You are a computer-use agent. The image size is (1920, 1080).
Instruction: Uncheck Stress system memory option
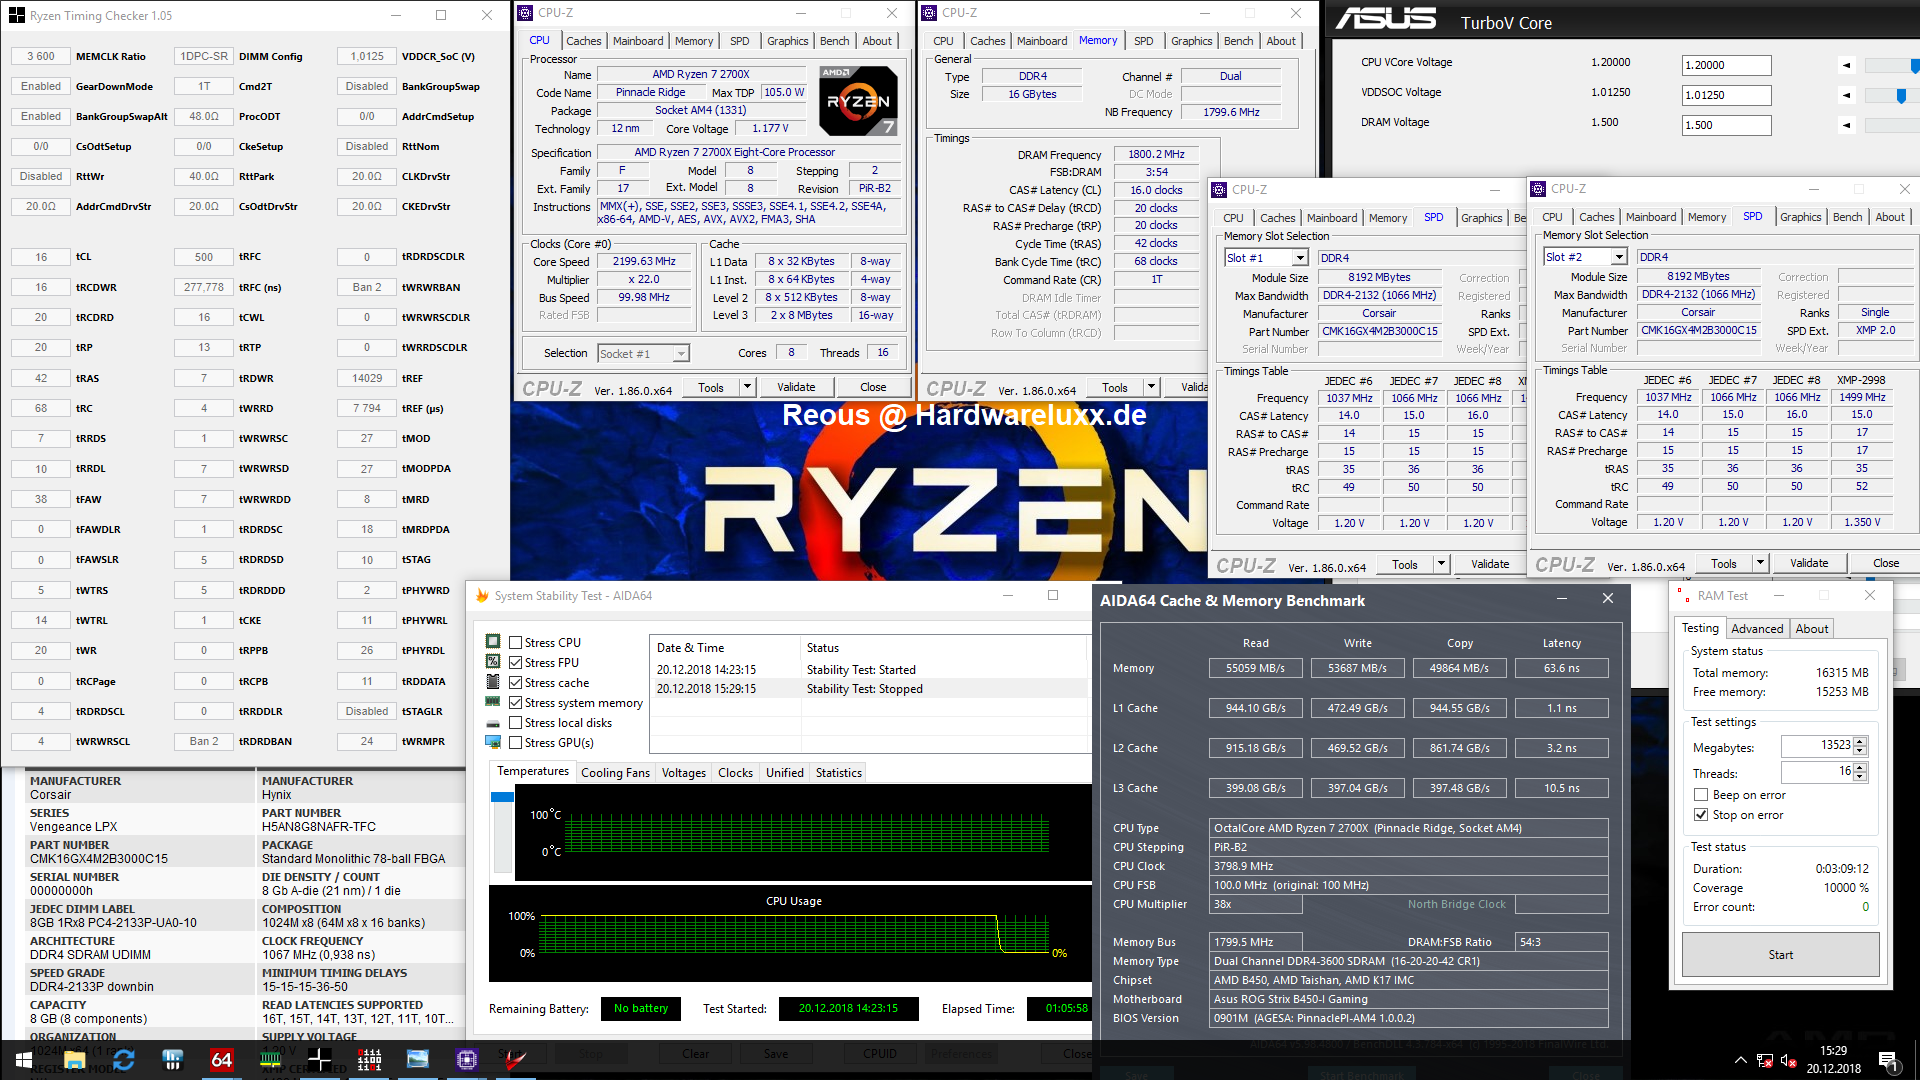516,703
